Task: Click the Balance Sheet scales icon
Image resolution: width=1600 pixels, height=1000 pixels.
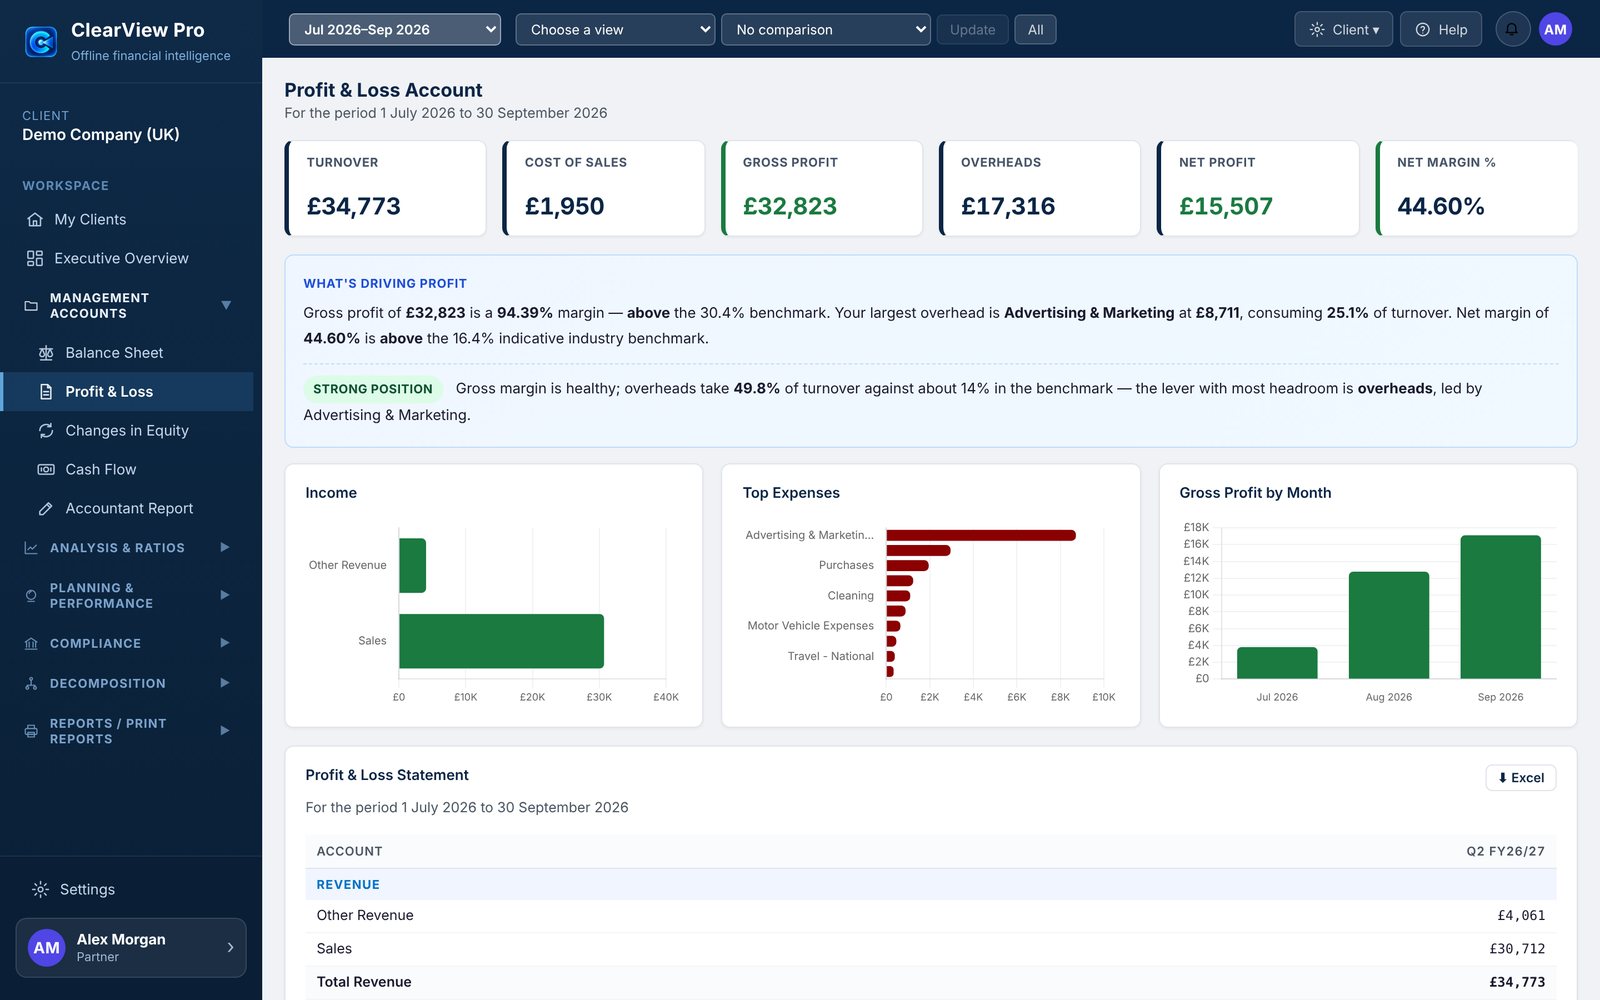Action: [46, 353]
